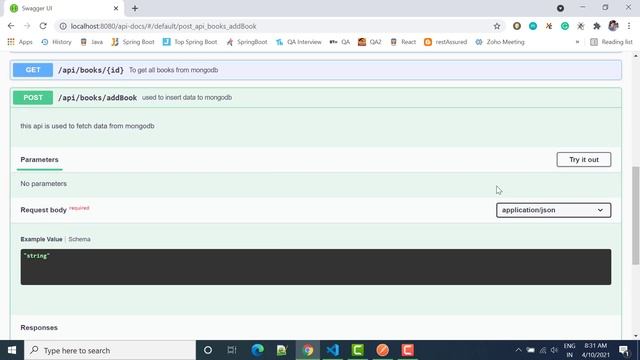Open the History bookmark
The image size is (640, 360).
pyautogui.click(x=56, y=42)
